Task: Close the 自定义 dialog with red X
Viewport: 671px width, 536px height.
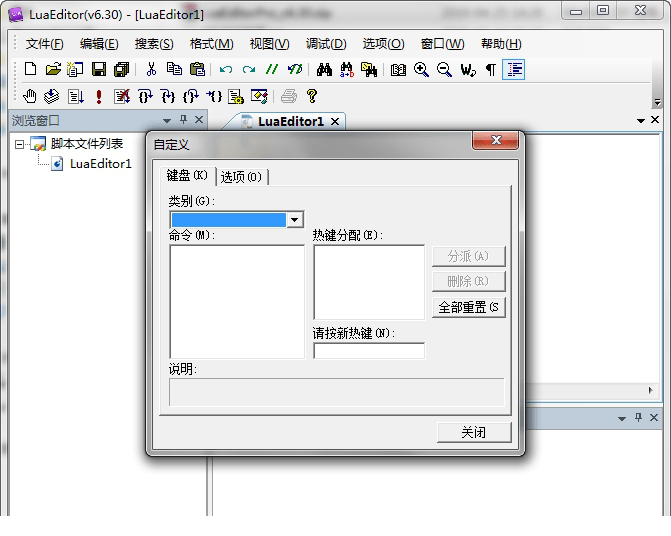Action: coord(496,140)
